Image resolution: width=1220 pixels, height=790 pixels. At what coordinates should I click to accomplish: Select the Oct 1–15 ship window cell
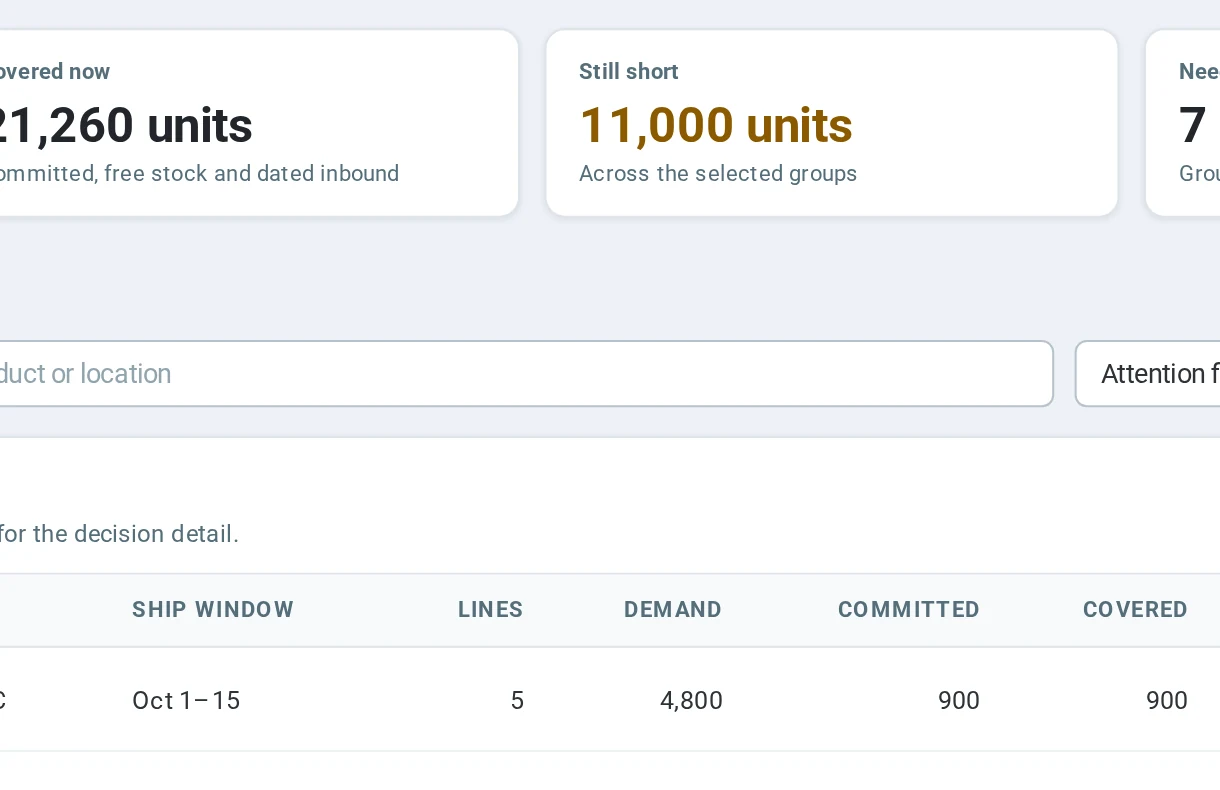coord(186,700)
